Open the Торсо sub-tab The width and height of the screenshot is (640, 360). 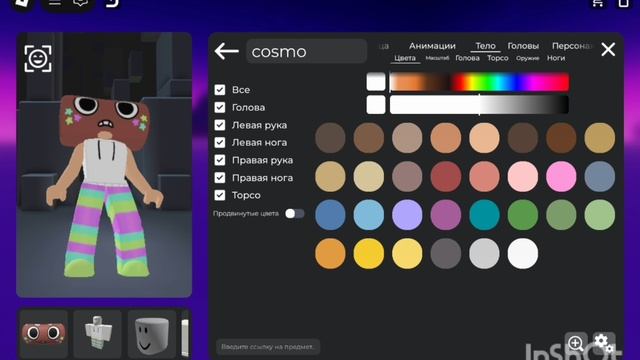(x=498, y=58)
